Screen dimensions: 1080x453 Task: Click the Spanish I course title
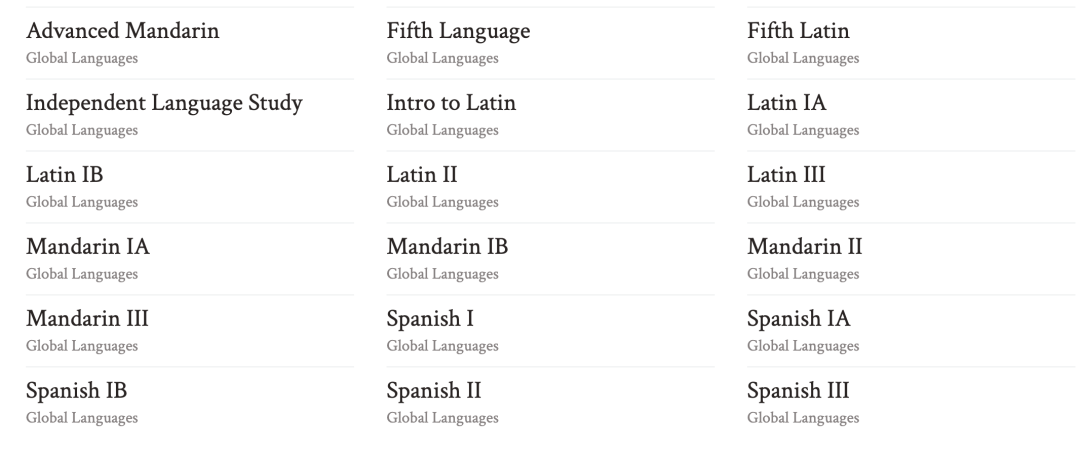[430, 319]
